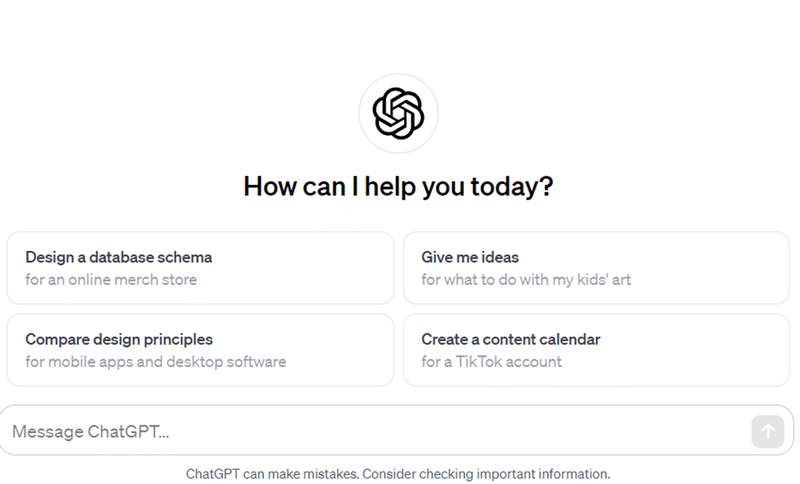The width and height of the screenshot is (800, 484).
Task: Click 'Consider checking important information' notice
Action: coord(486,474)
